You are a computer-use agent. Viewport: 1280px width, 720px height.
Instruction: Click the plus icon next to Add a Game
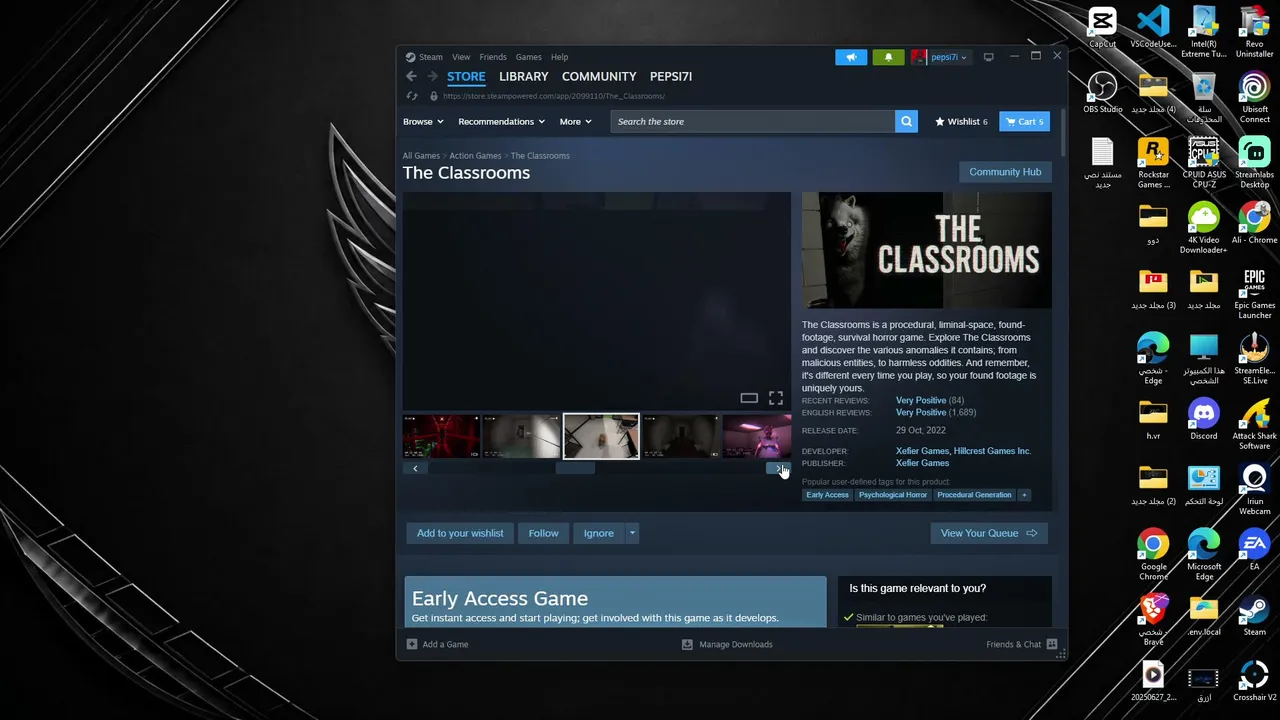tap(412, 644)
